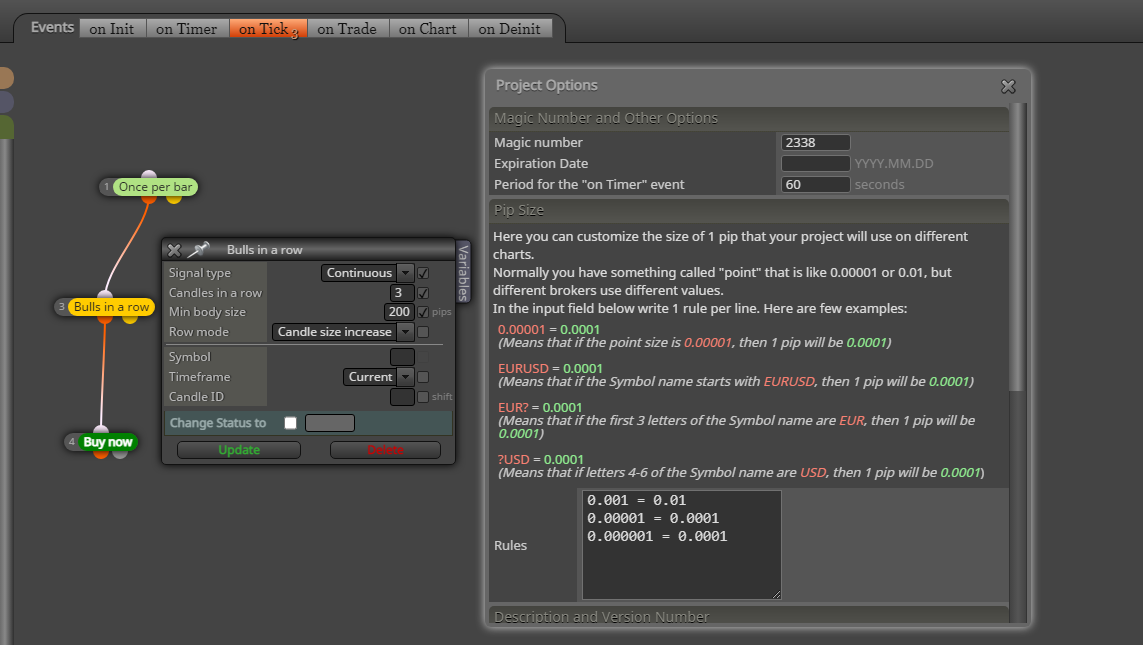Click the Expiration Date input field

click(x=816, y=163)
